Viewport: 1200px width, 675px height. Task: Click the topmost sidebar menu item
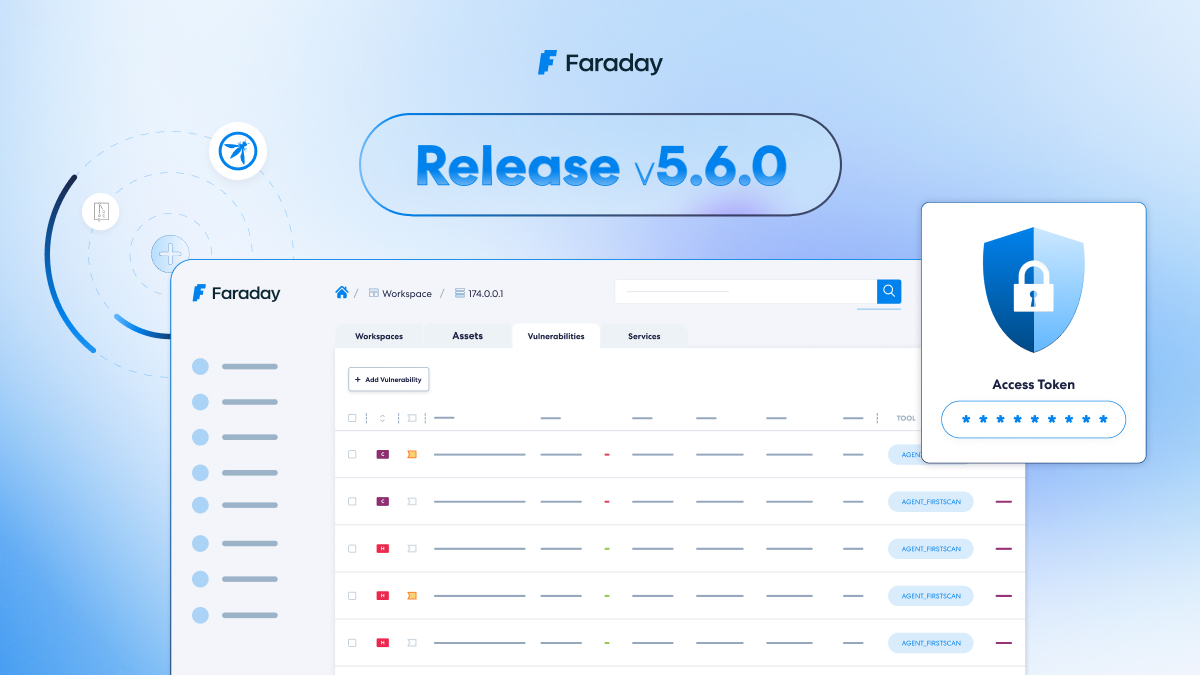pos(235,367)
